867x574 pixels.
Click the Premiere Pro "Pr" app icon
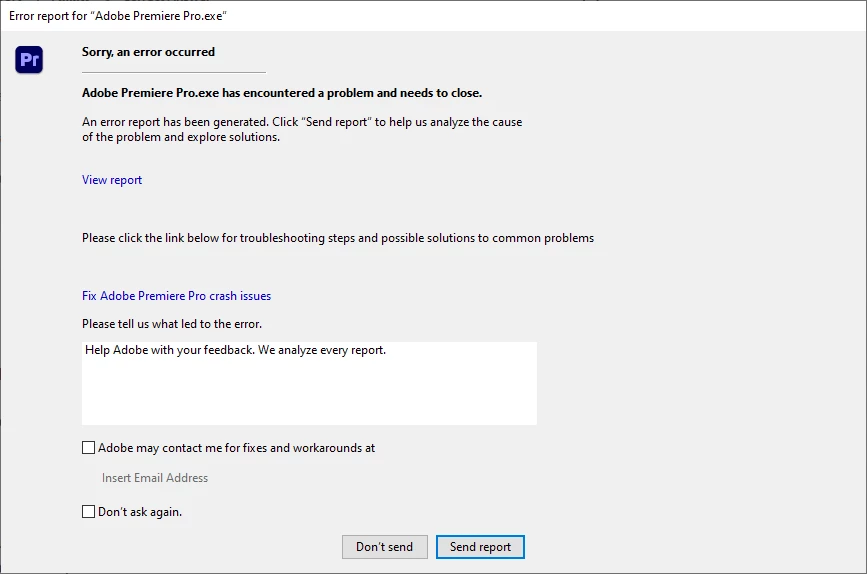[29, 60]
